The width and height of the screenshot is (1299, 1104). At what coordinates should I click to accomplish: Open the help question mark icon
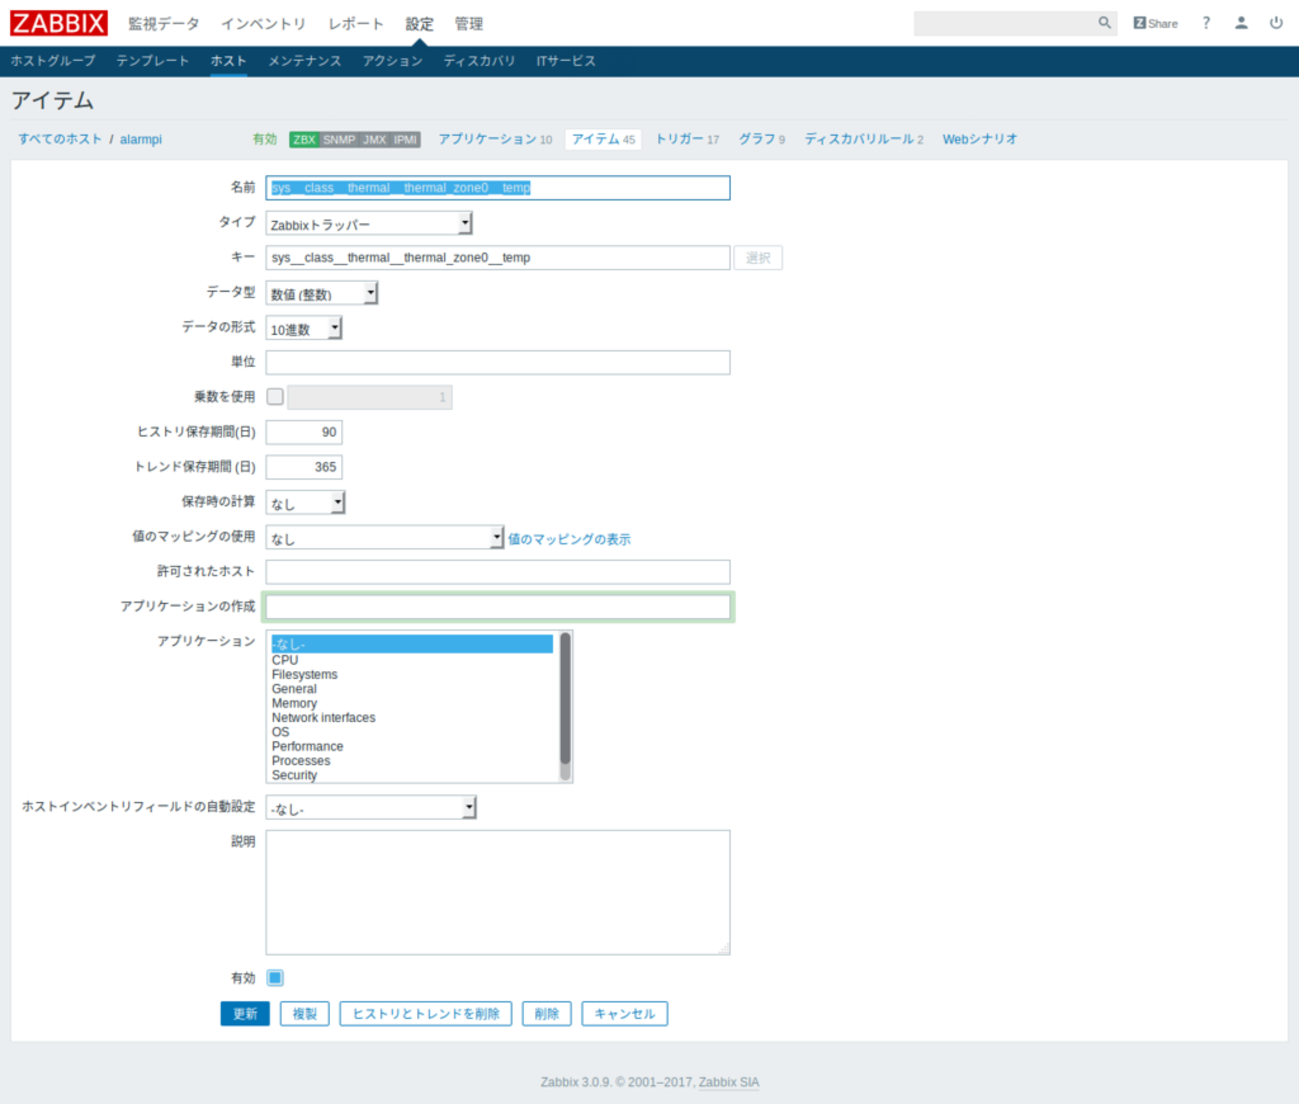tap(1206, 23)
